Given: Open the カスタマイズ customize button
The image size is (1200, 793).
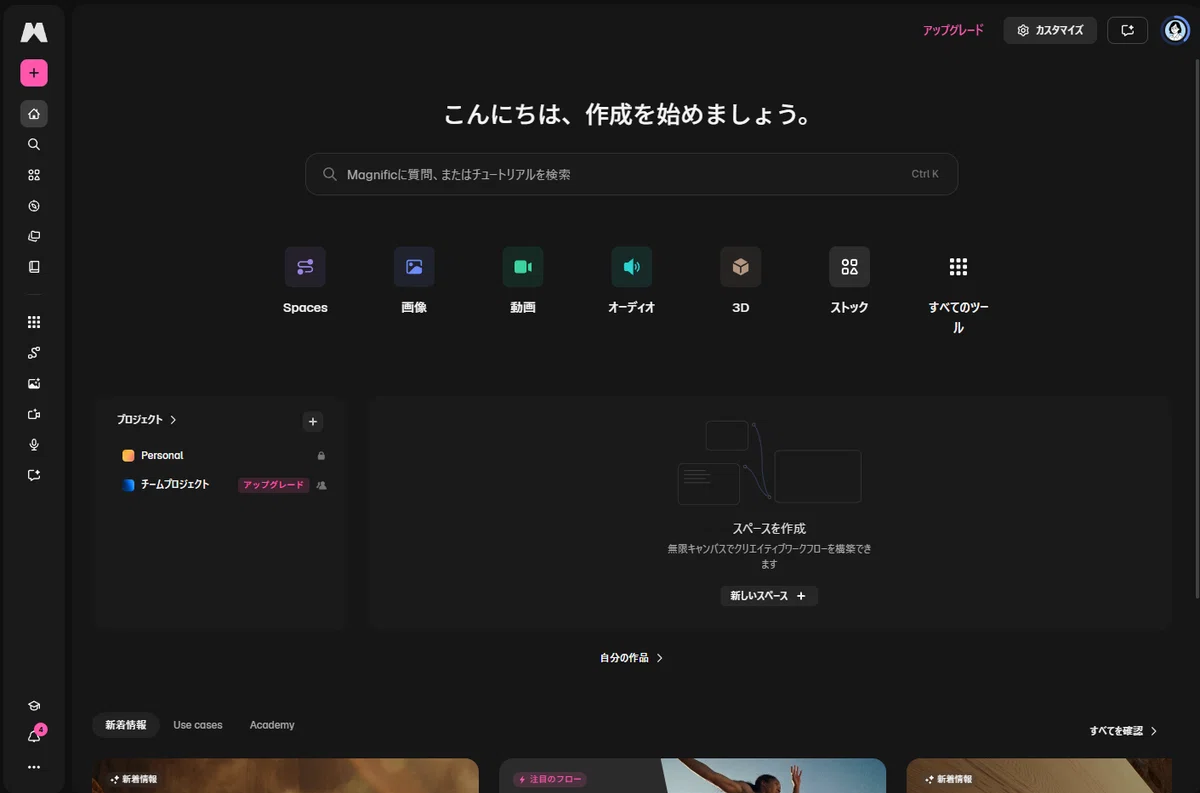Looking at the screenshot, I should 1050,30.
